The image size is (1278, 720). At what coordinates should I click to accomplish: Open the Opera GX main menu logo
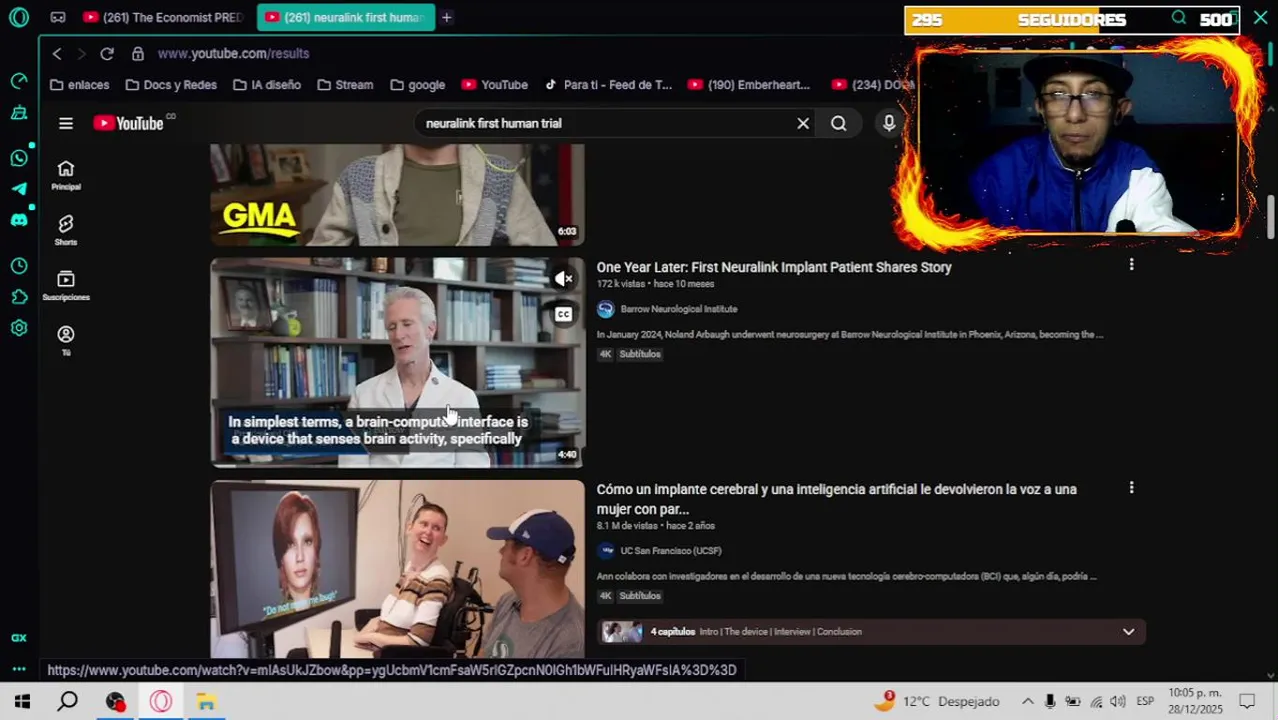tap(19, 17)
